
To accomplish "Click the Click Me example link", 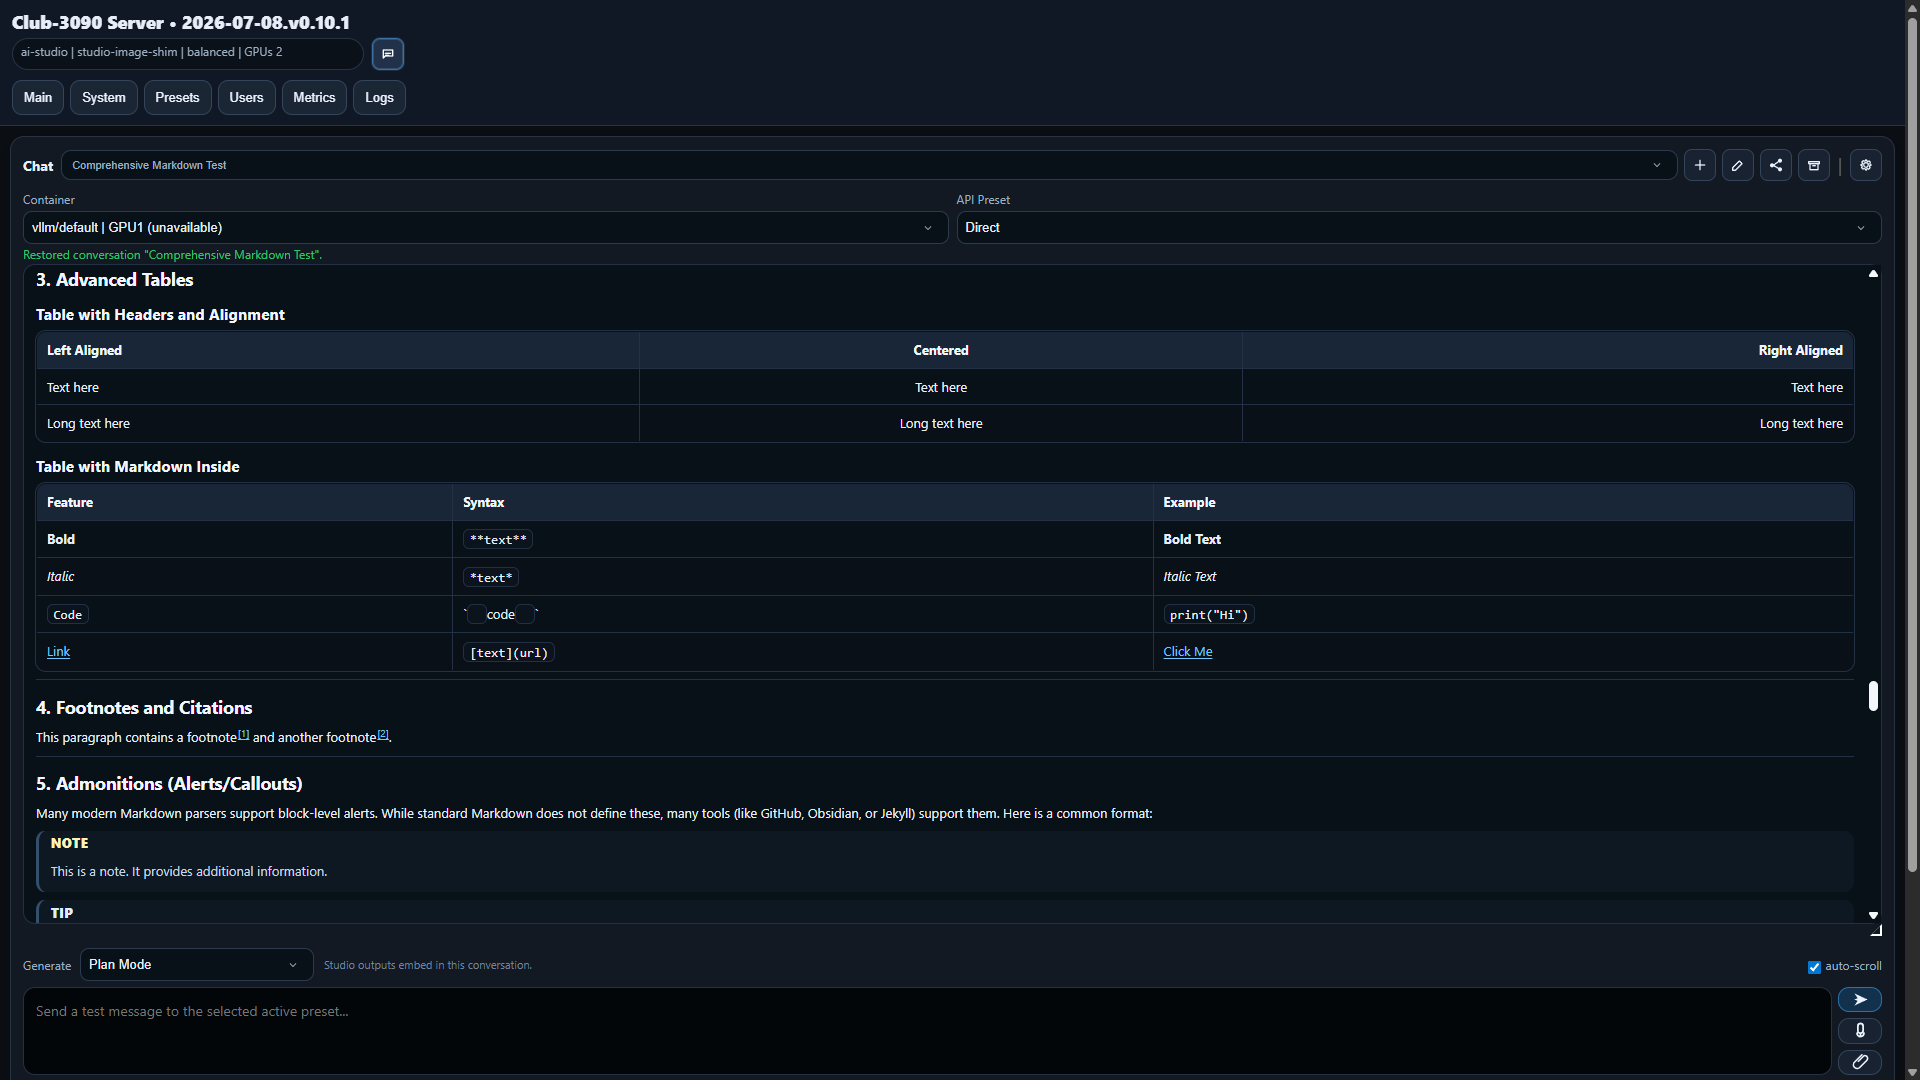I will coord(1187,651).
